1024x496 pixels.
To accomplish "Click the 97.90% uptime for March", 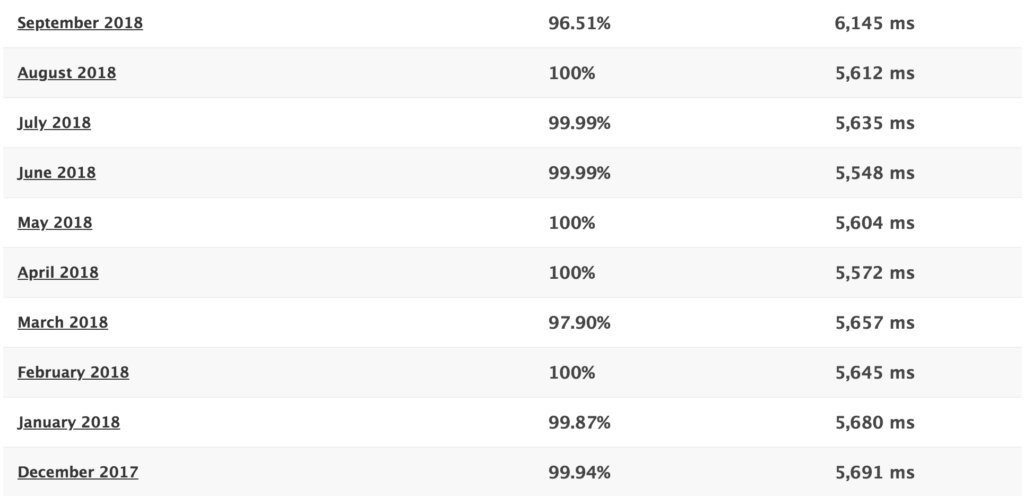I will coord(579,322).
